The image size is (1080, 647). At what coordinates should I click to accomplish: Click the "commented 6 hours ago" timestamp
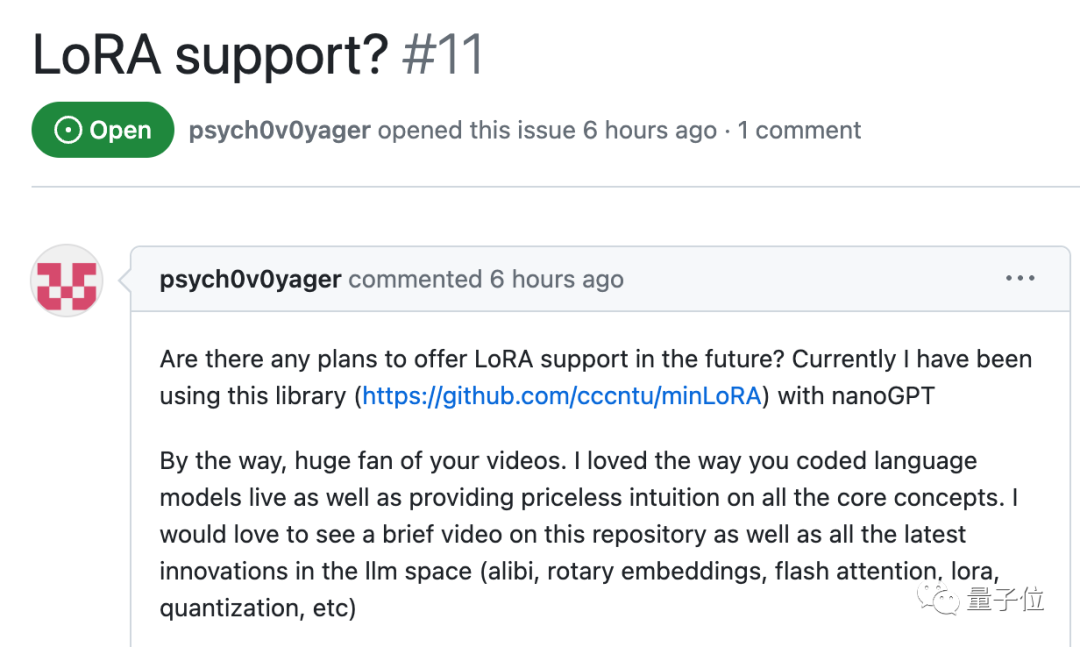[486, 279]
